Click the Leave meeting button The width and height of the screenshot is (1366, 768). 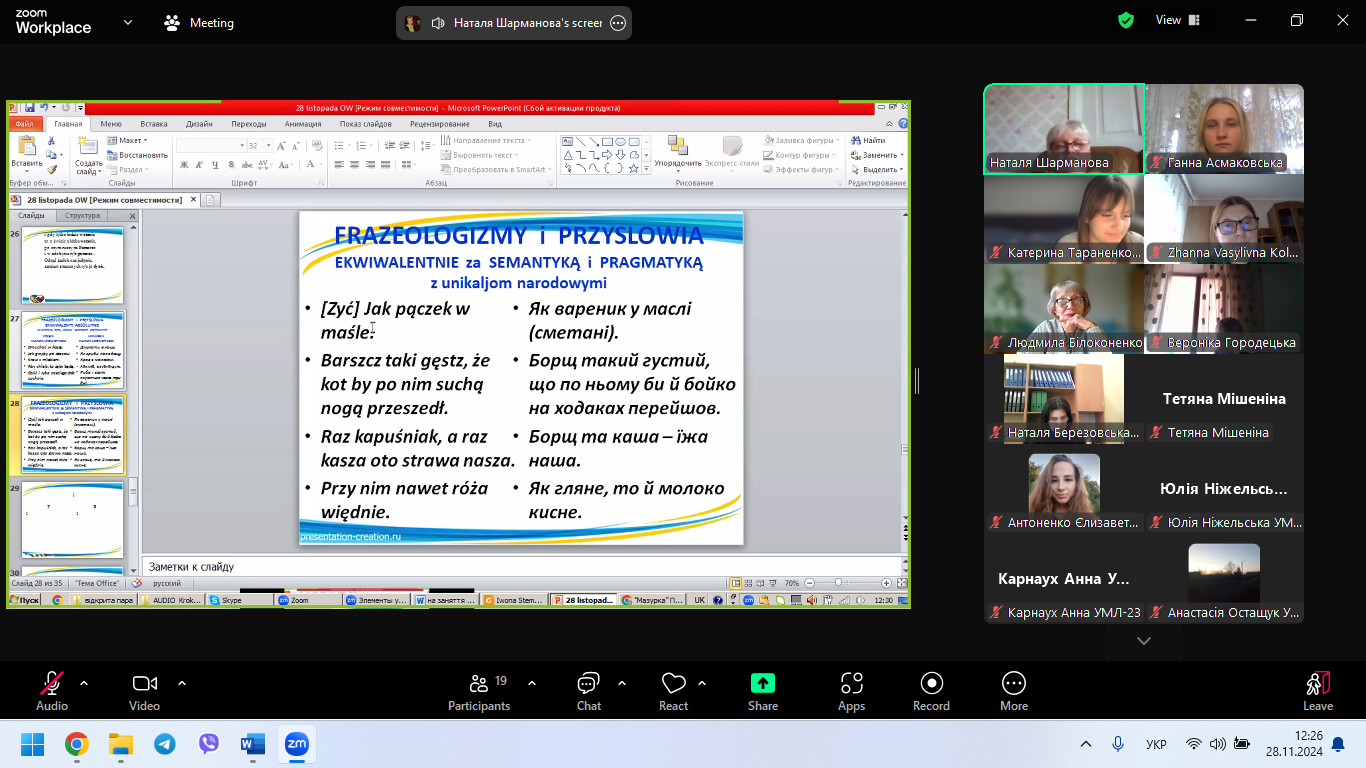[x=1318, y=691]
